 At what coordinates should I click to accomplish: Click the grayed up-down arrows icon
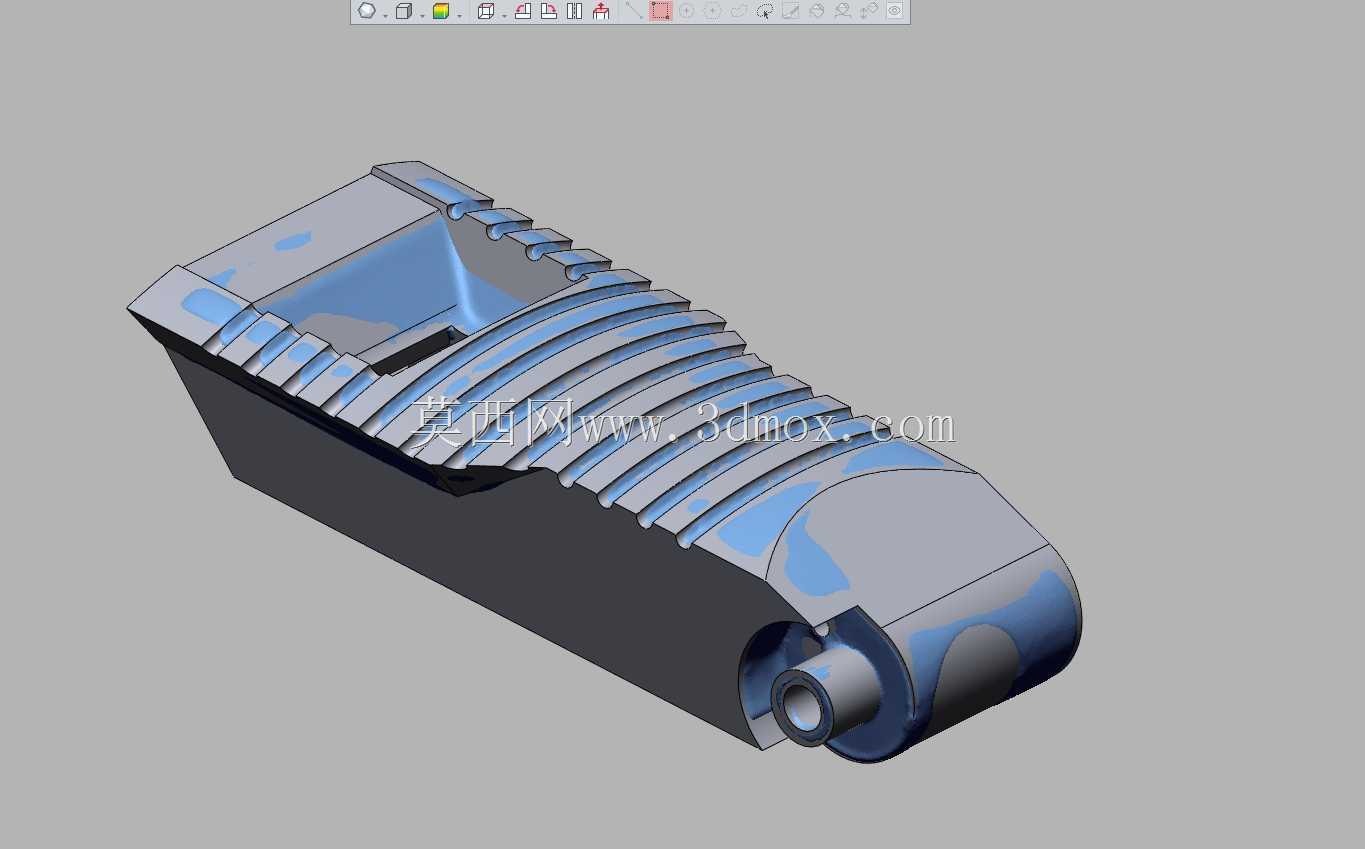[869, 11]
